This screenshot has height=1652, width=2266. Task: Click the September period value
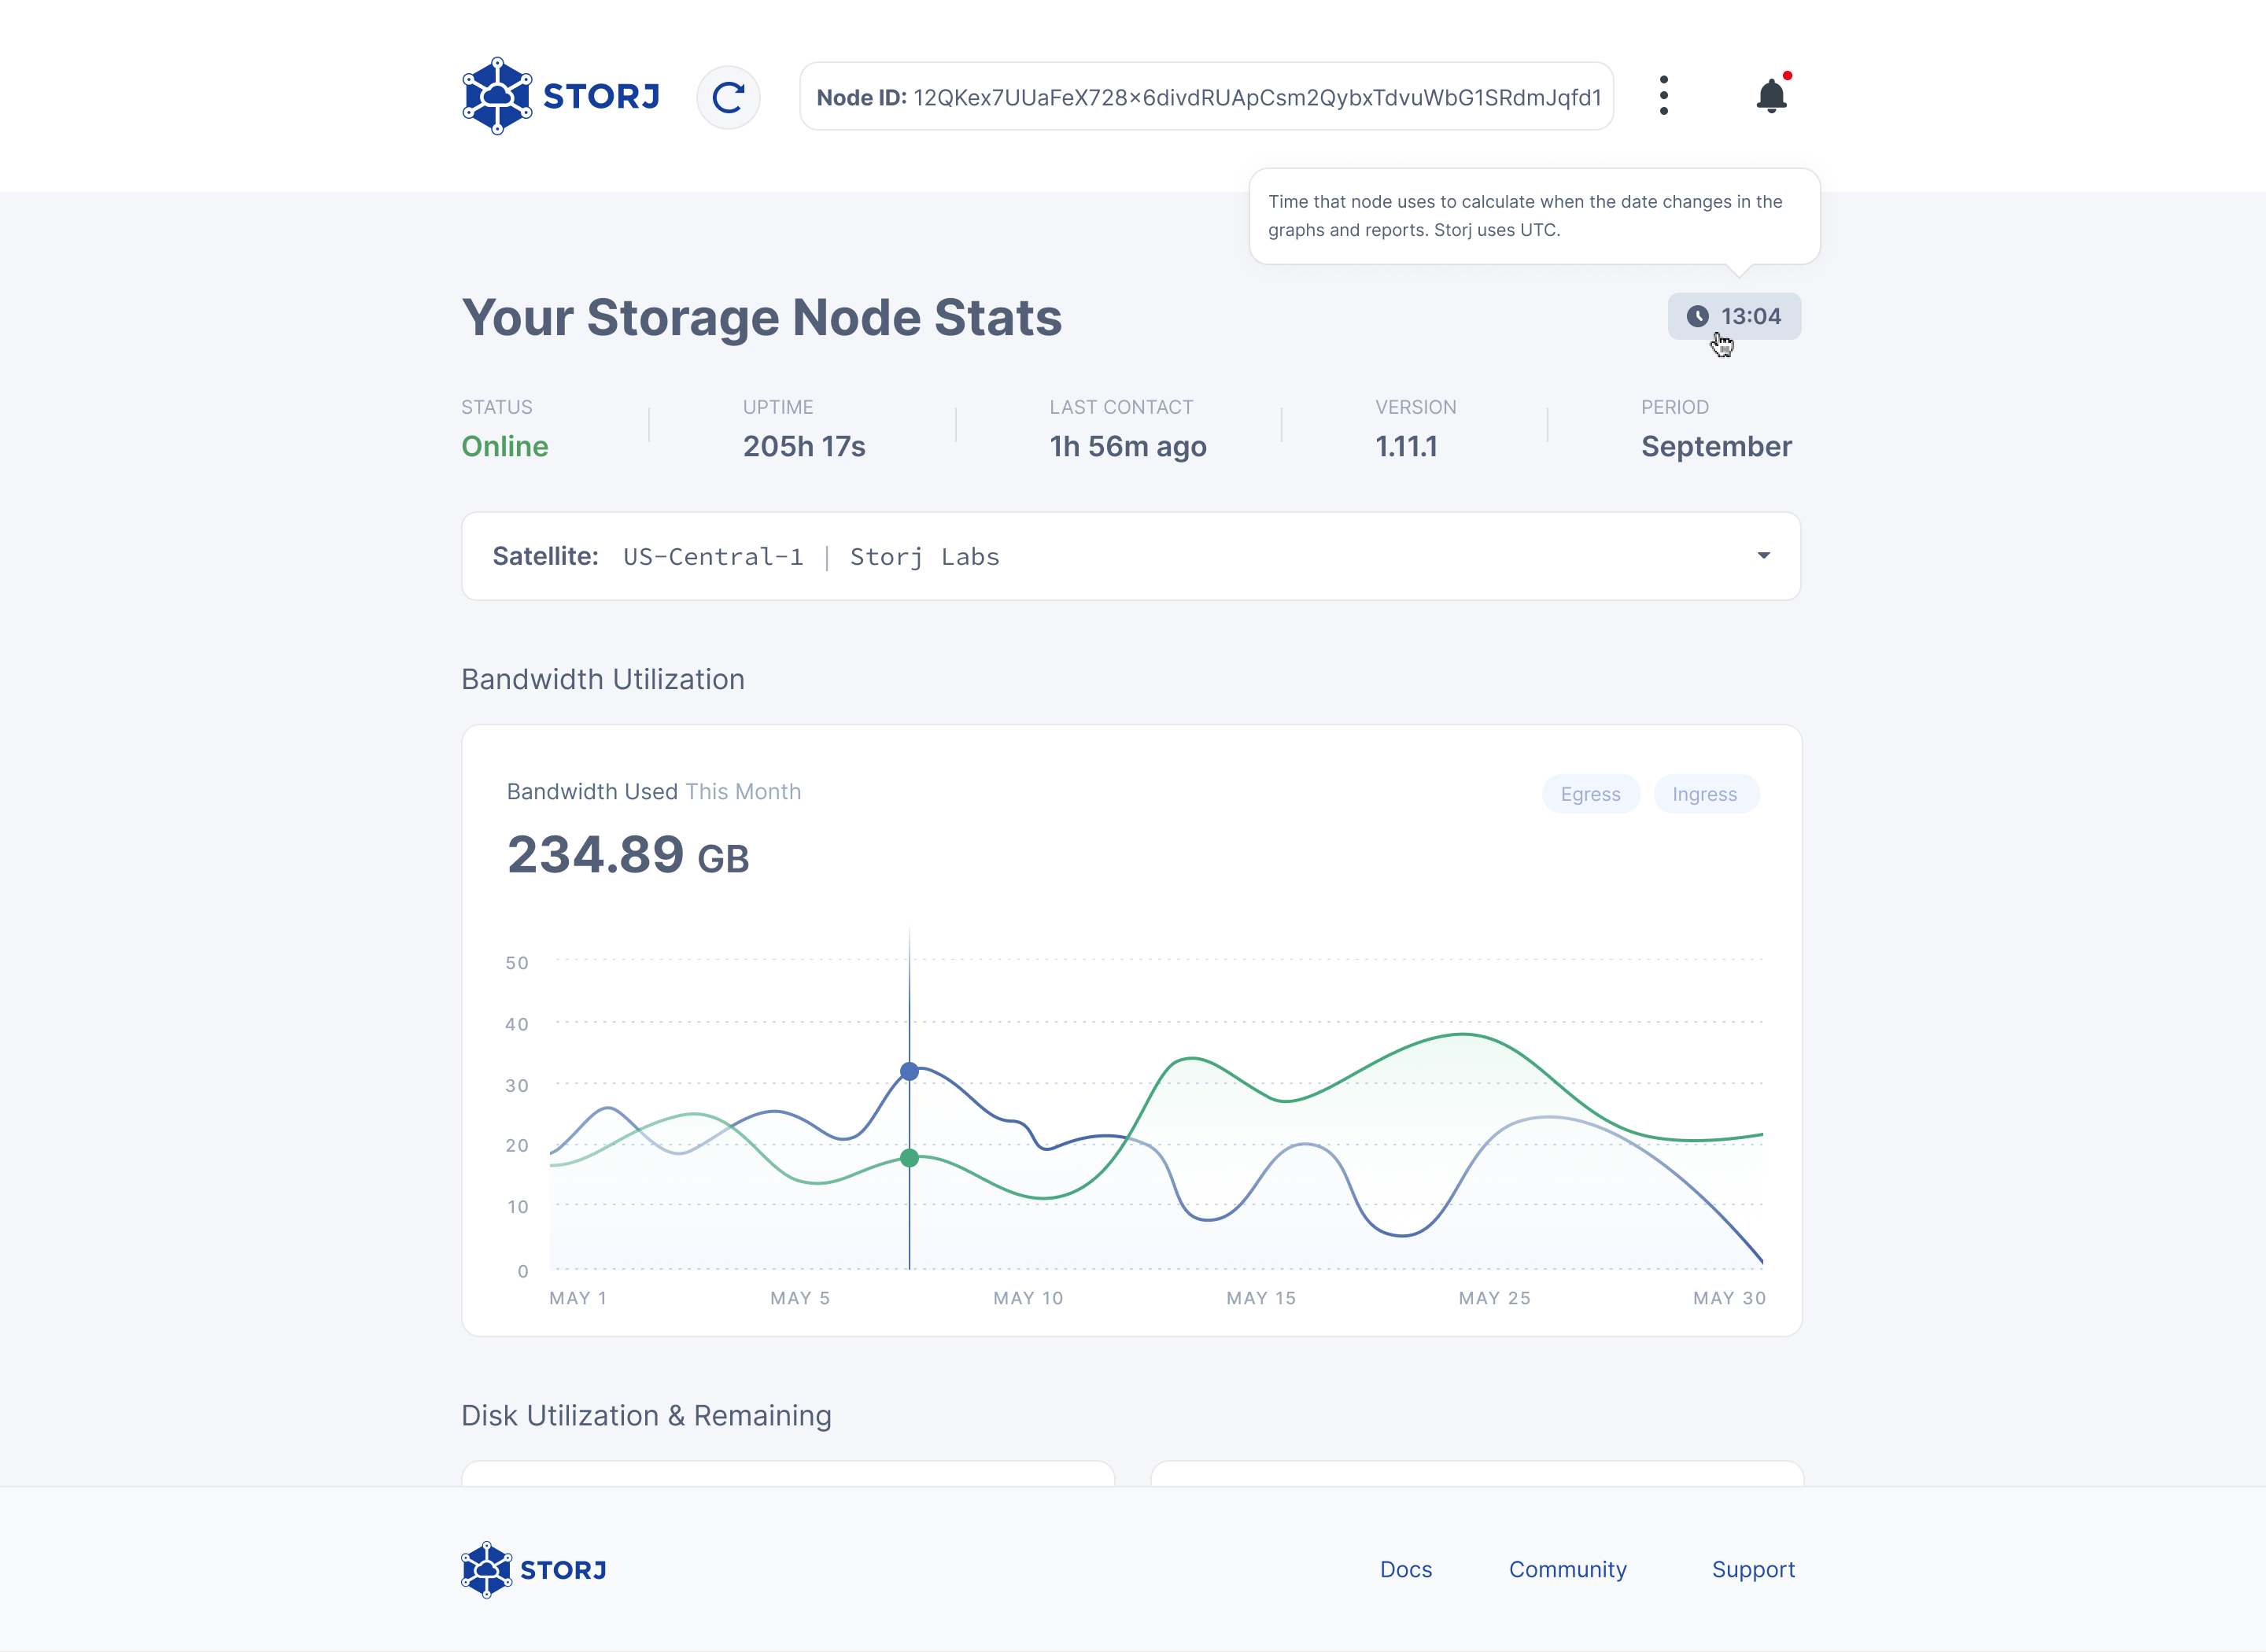pos(1716,446)
